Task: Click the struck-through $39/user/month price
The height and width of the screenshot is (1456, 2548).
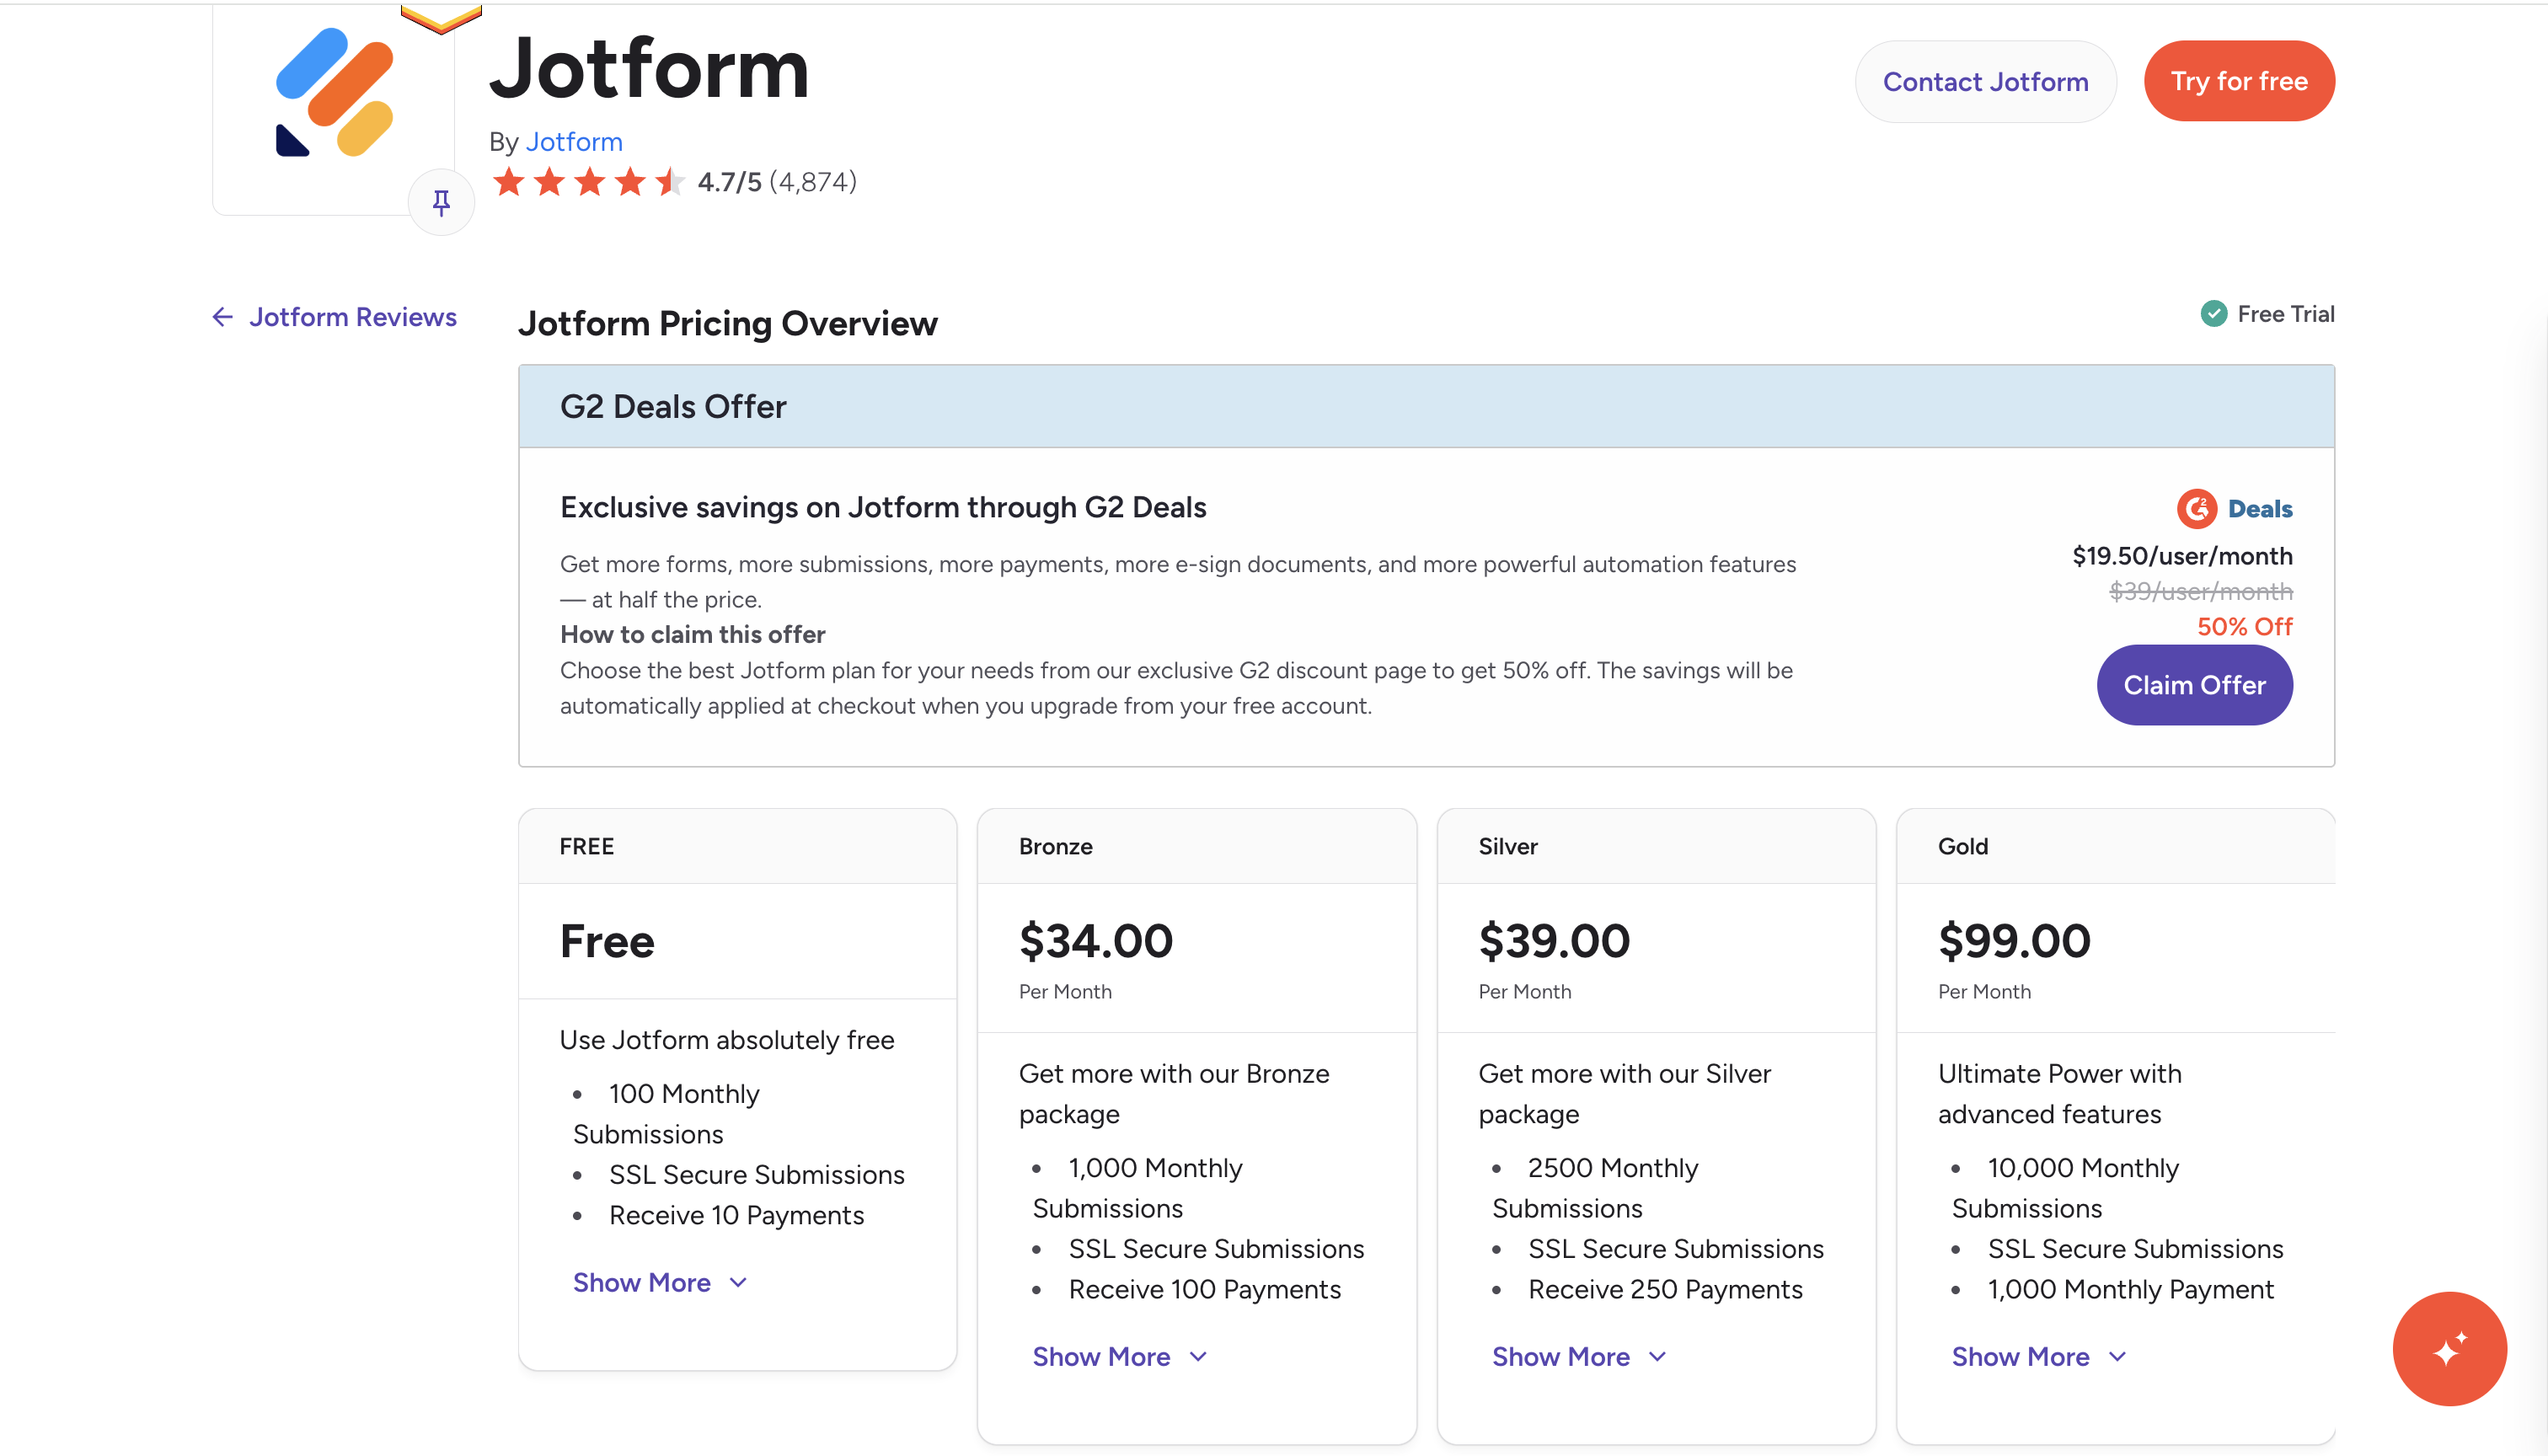Action: (x=2200, y=591)
